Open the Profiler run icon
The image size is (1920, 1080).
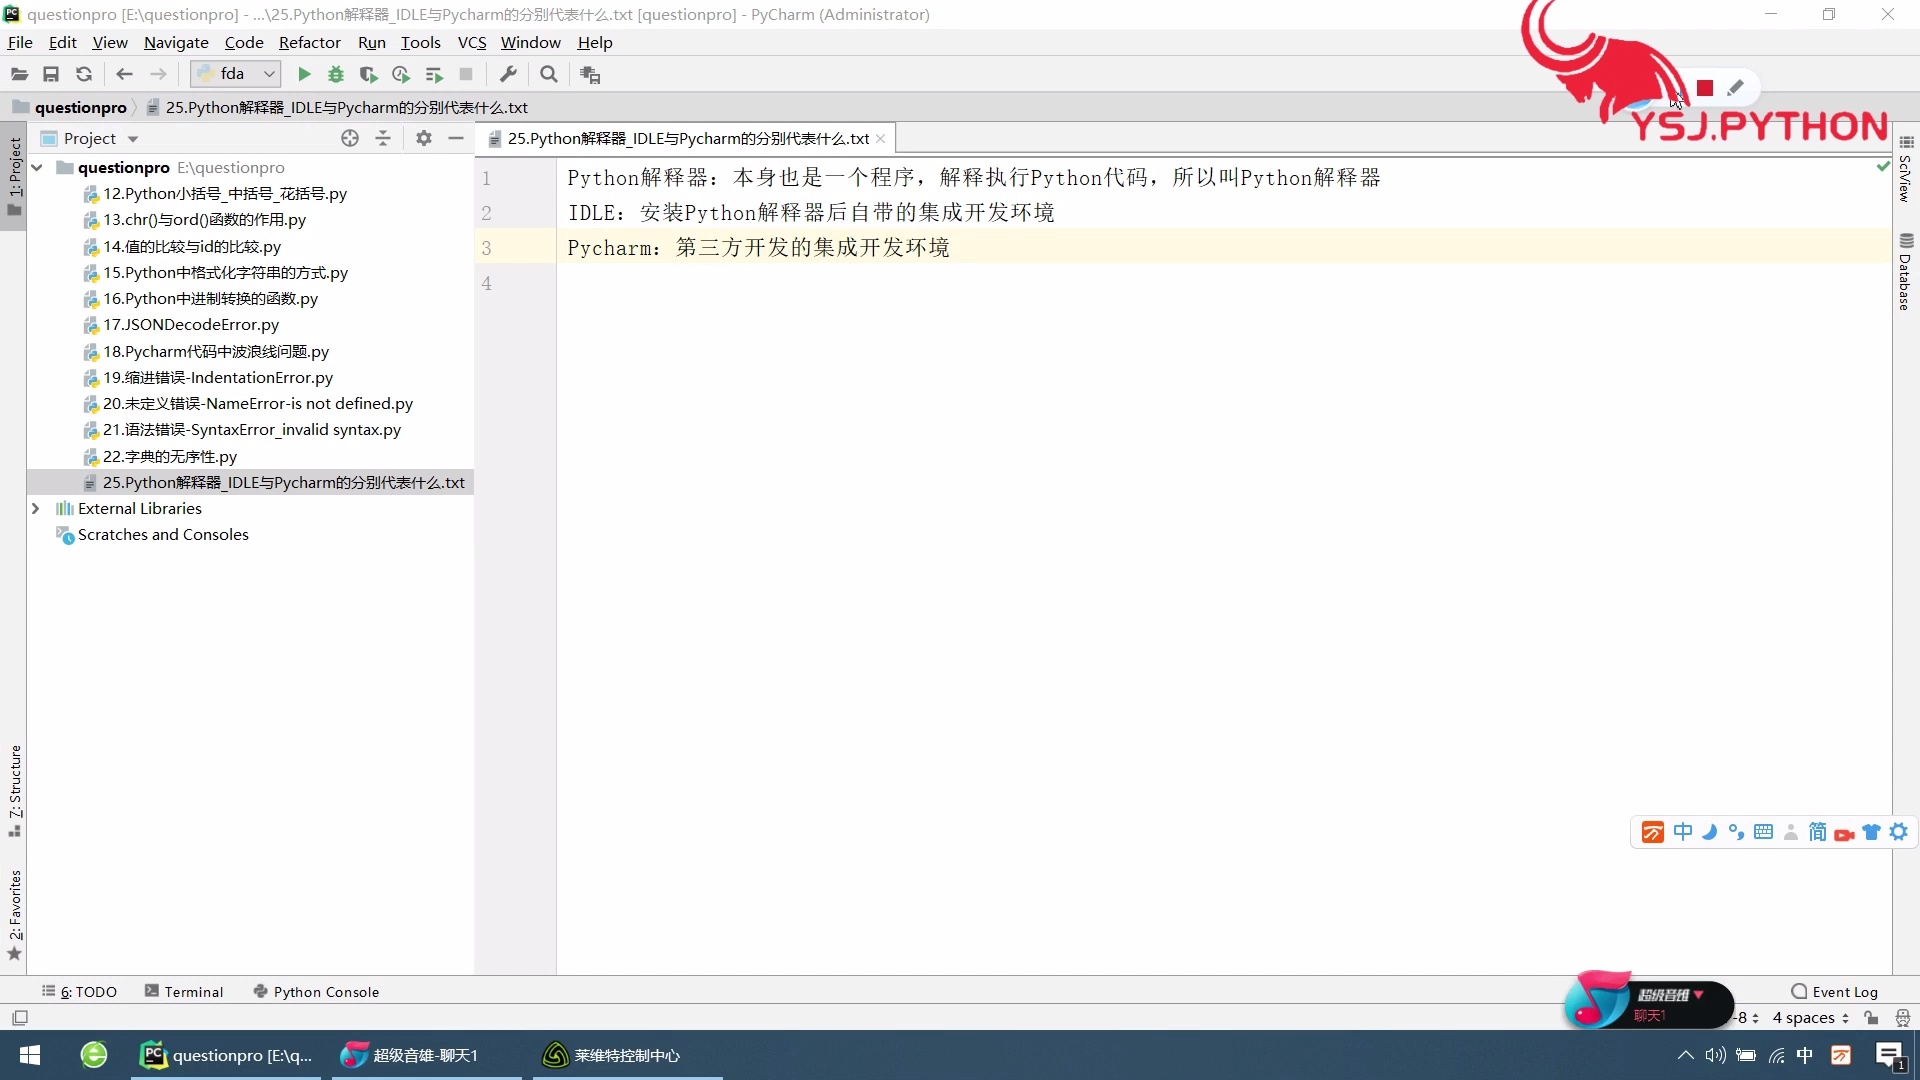pos(400,74)
